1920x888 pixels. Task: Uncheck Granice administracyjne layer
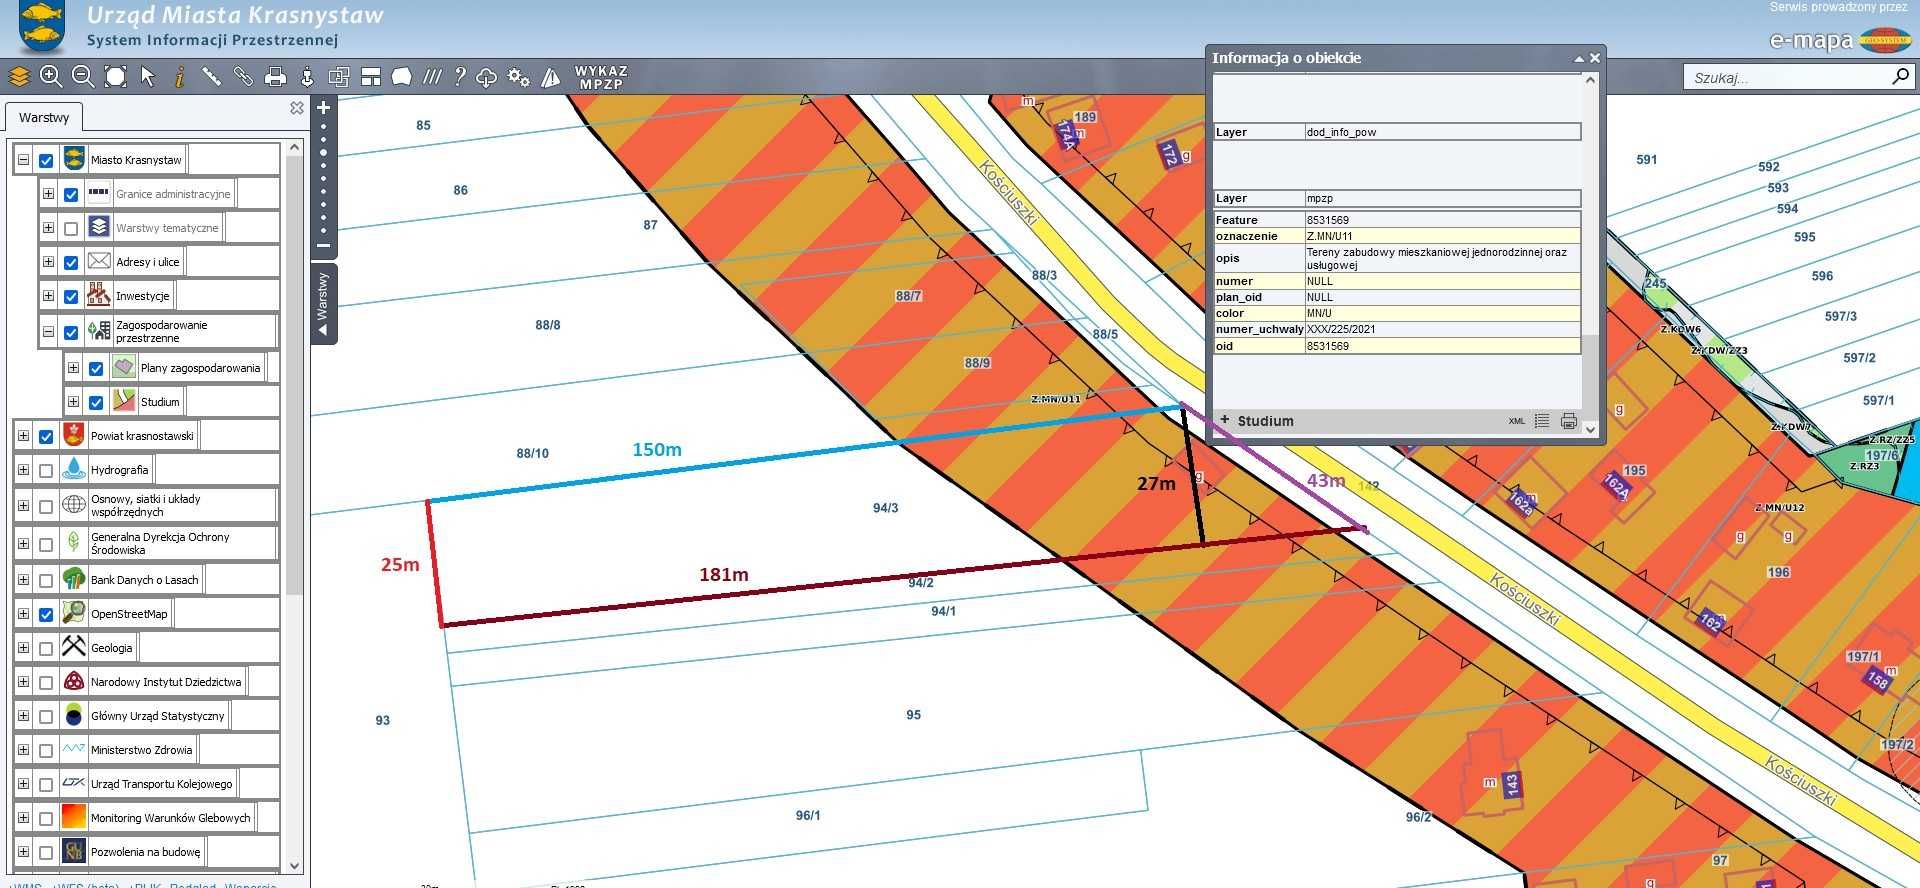pos(71,194)
